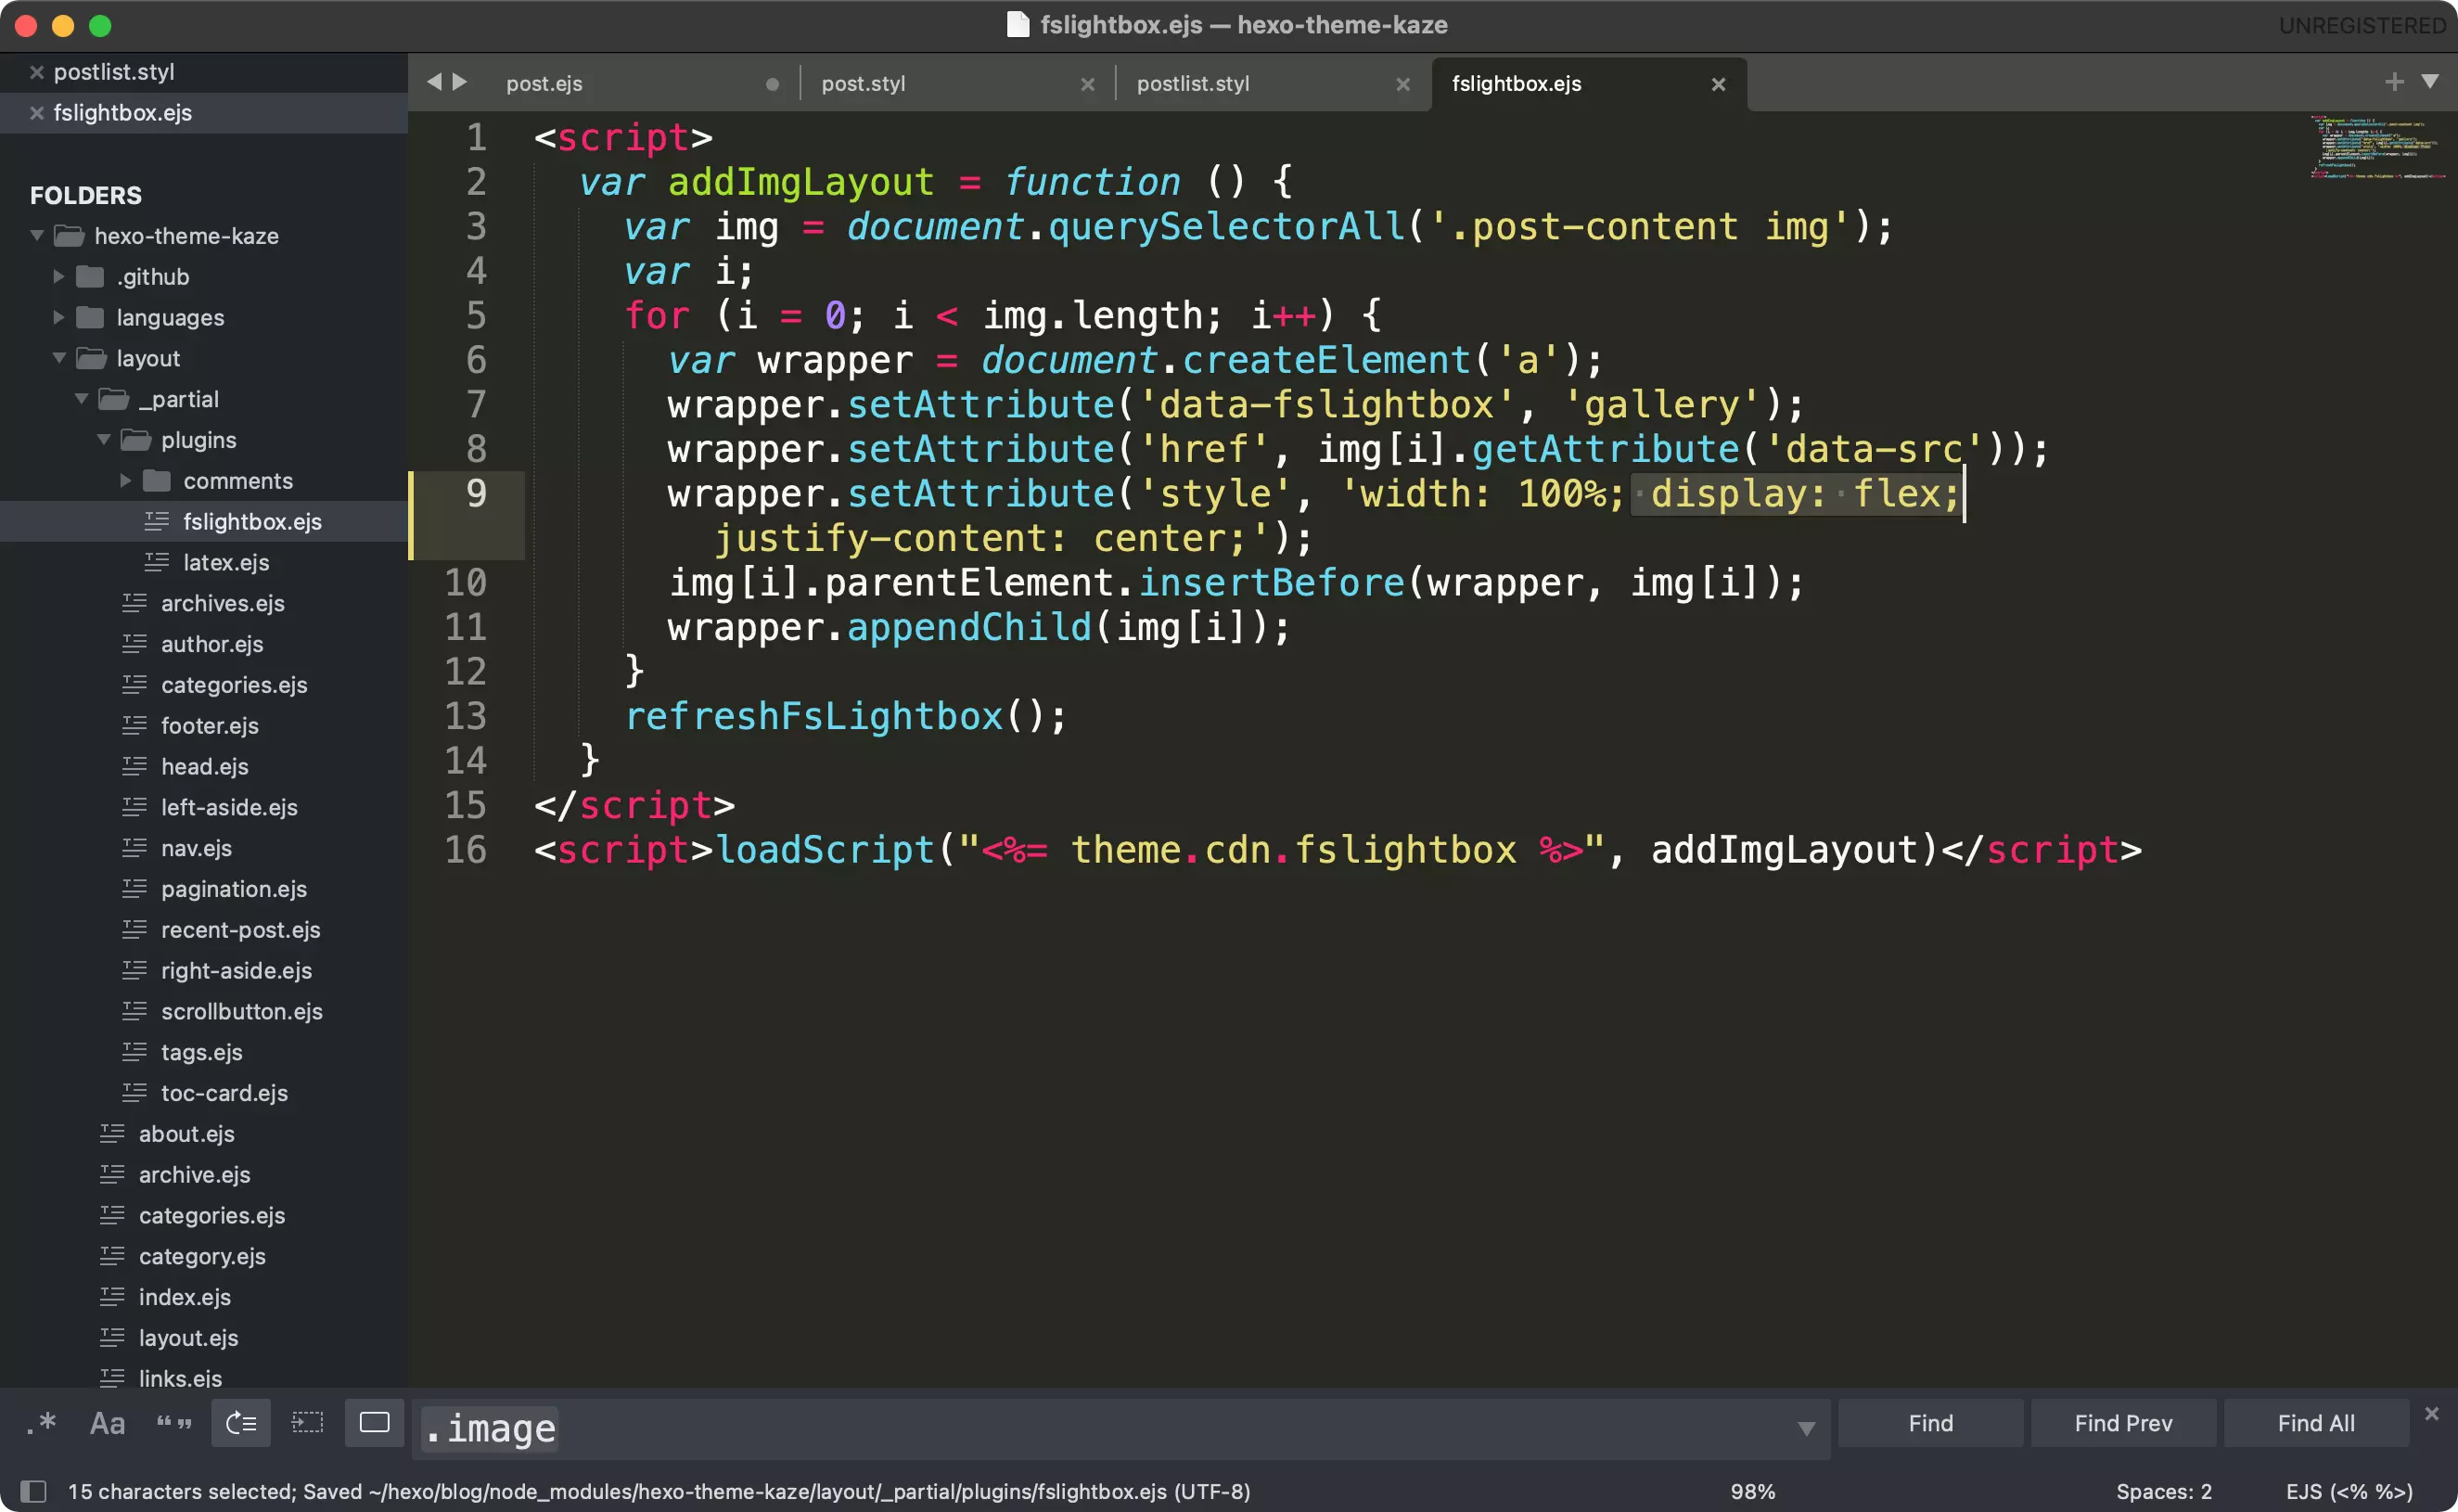
Task: Expand the comments folder
Action: point(126,481)
